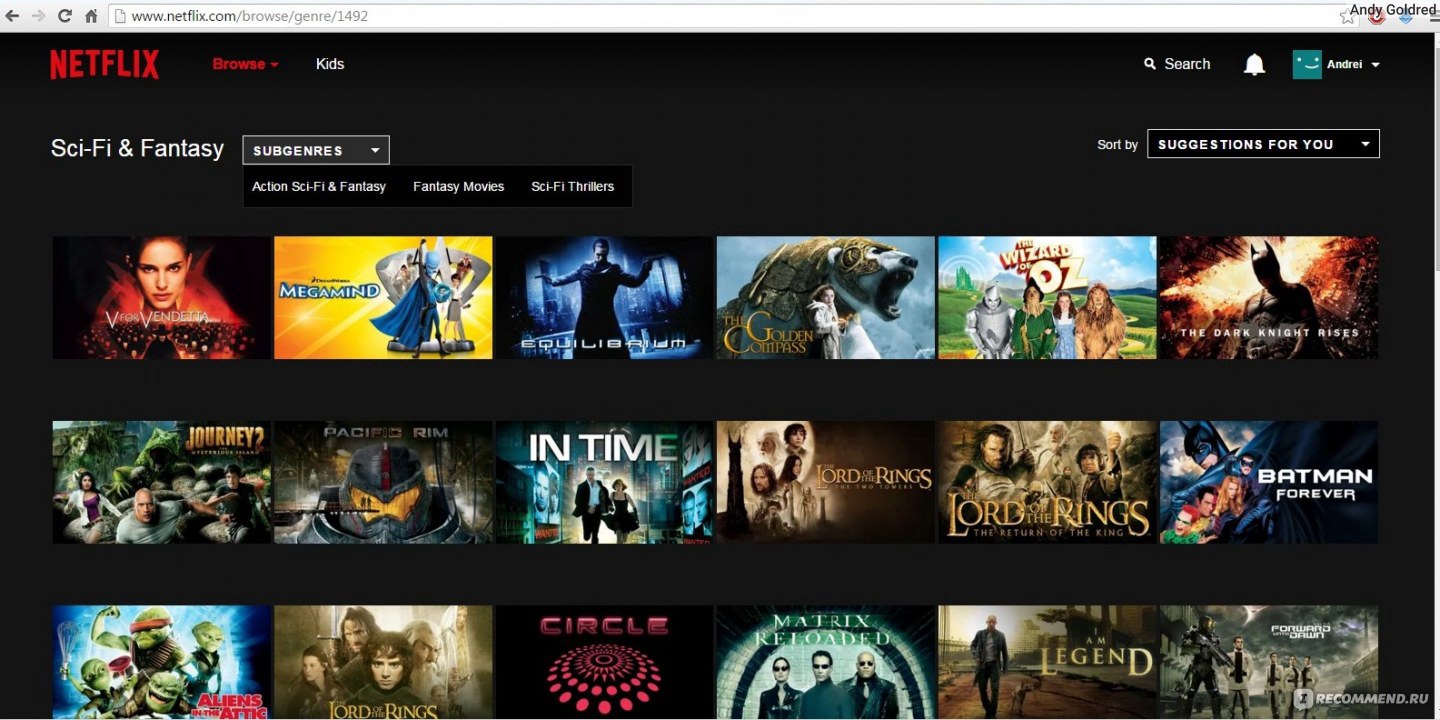Open Matrix Reloaded
The height and width of the screenshot is (720, 1440).
(x=826, y=662)
